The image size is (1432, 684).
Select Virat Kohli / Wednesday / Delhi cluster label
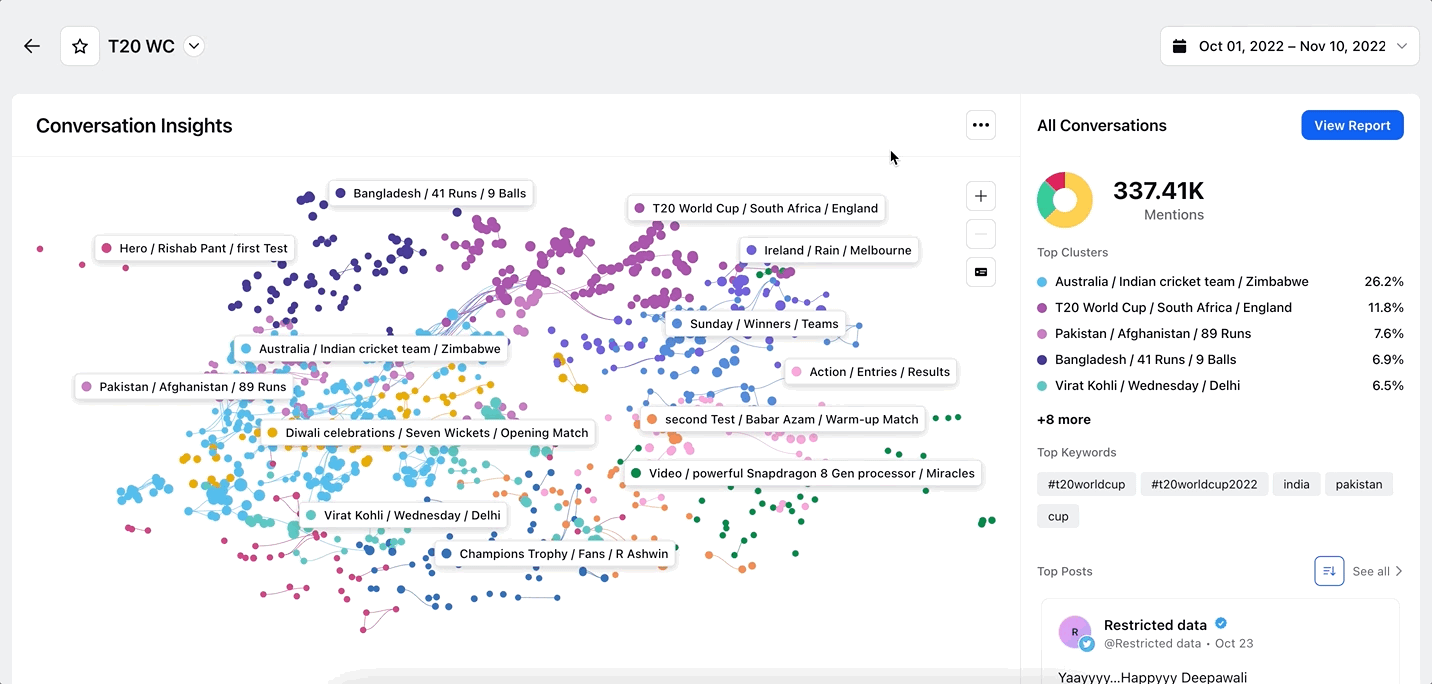(x=403, y=515)
